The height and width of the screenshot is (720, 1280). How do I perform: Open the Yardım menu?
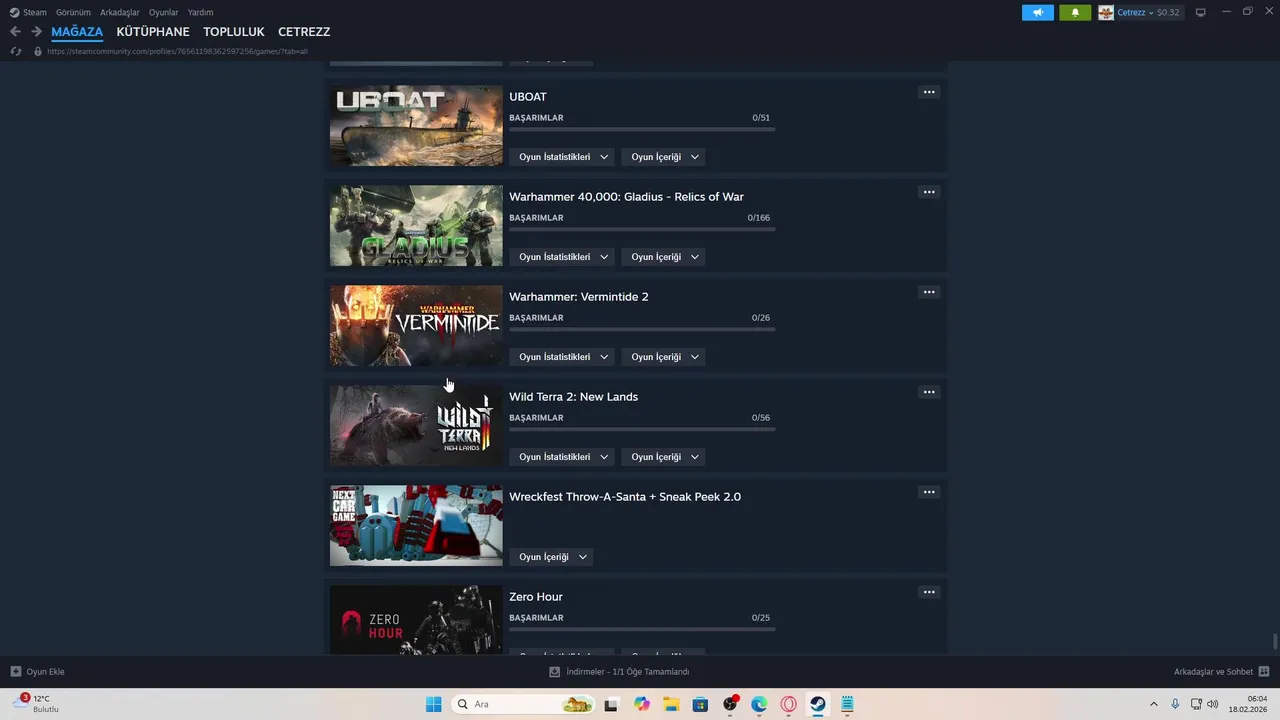pos(200,12)
